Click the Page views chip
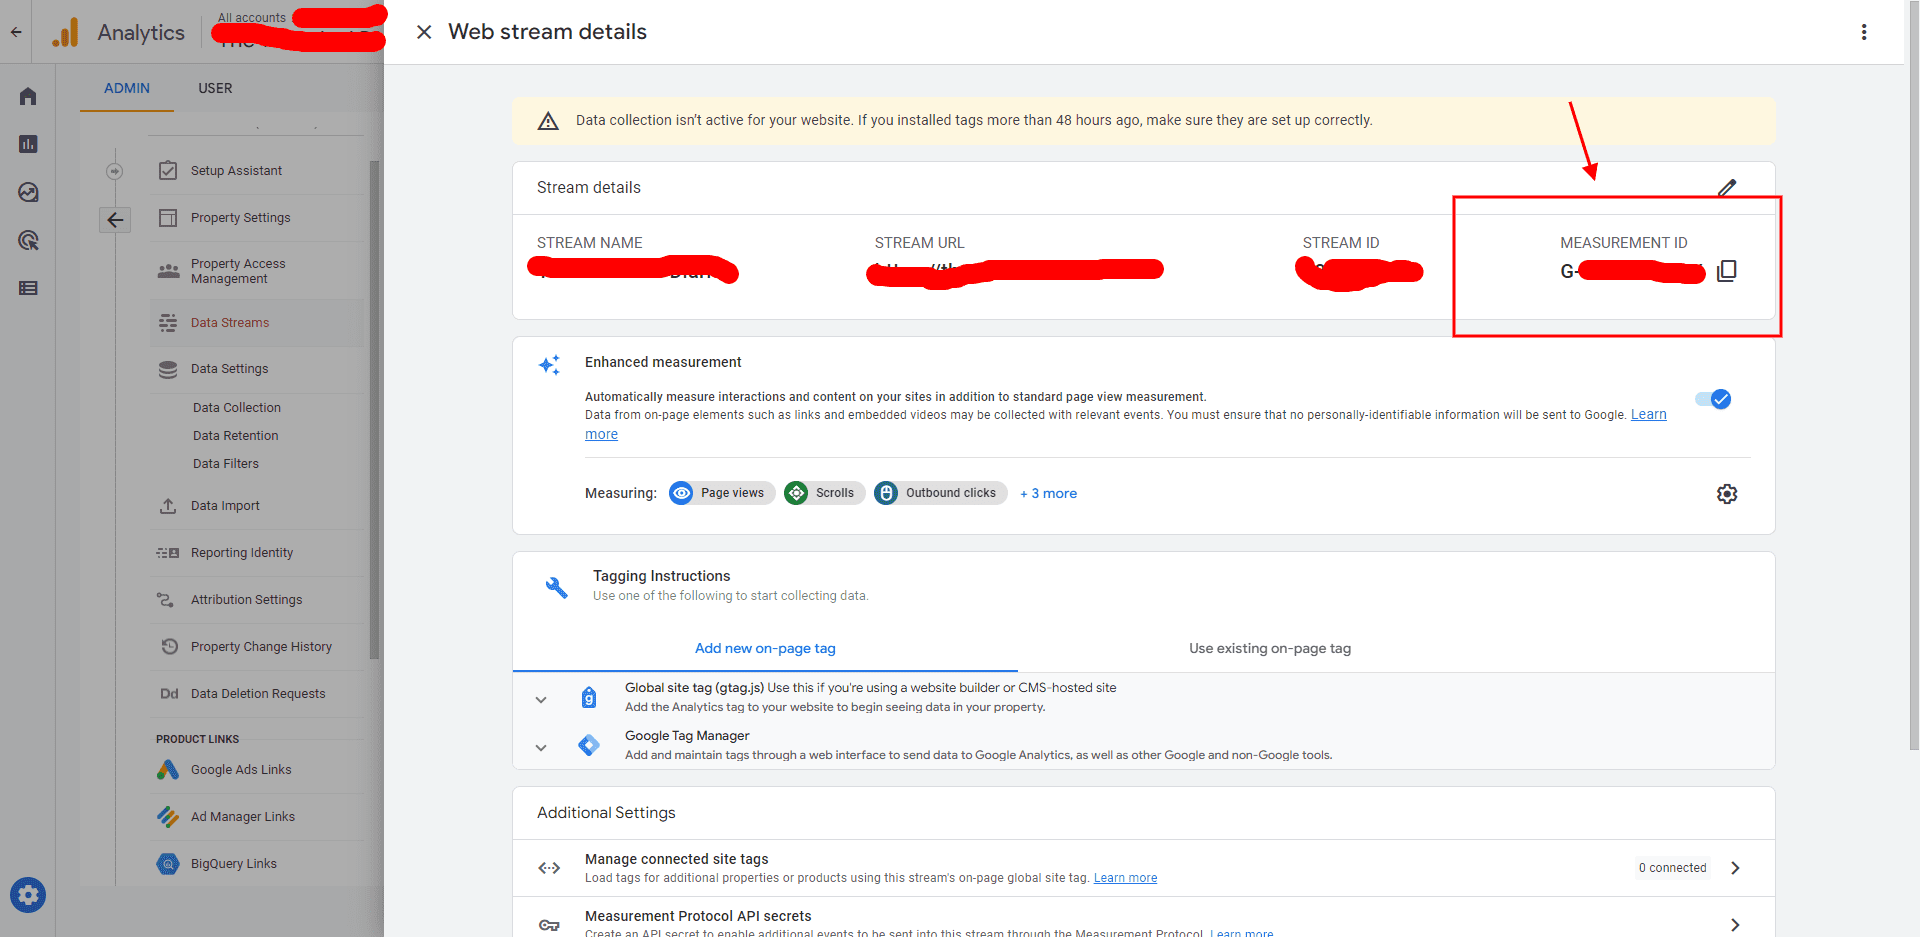 pos(721,493)
